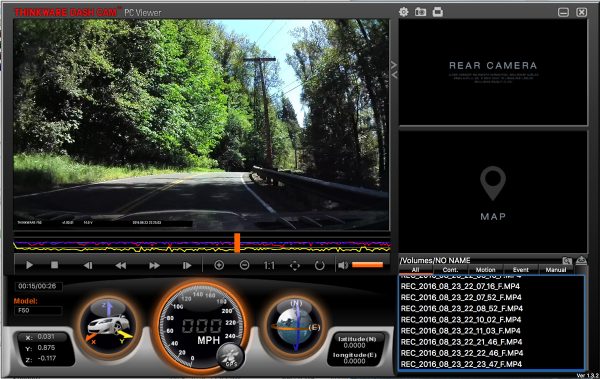
Task: Step back one frame
Action: (x=88, y=265)
